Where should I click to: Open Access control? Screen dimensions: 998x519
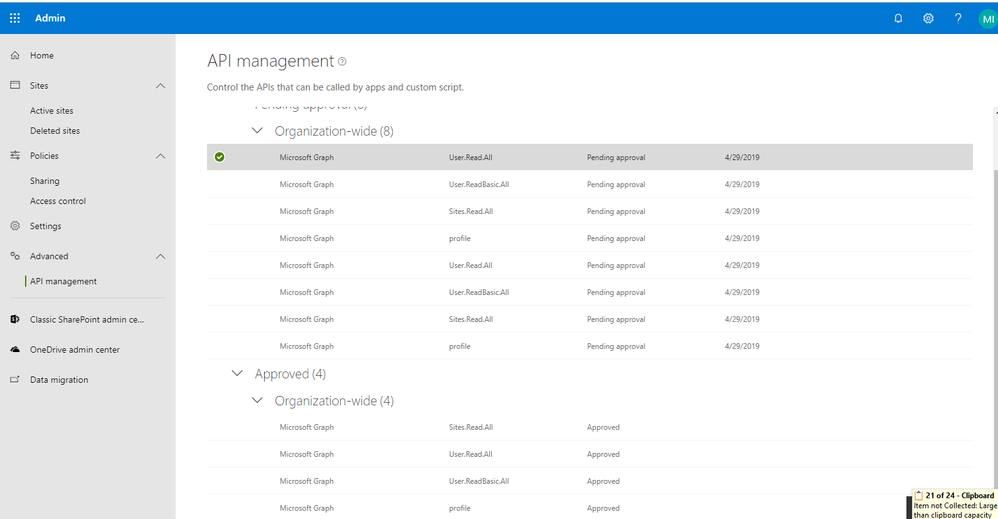coord(58,201)
